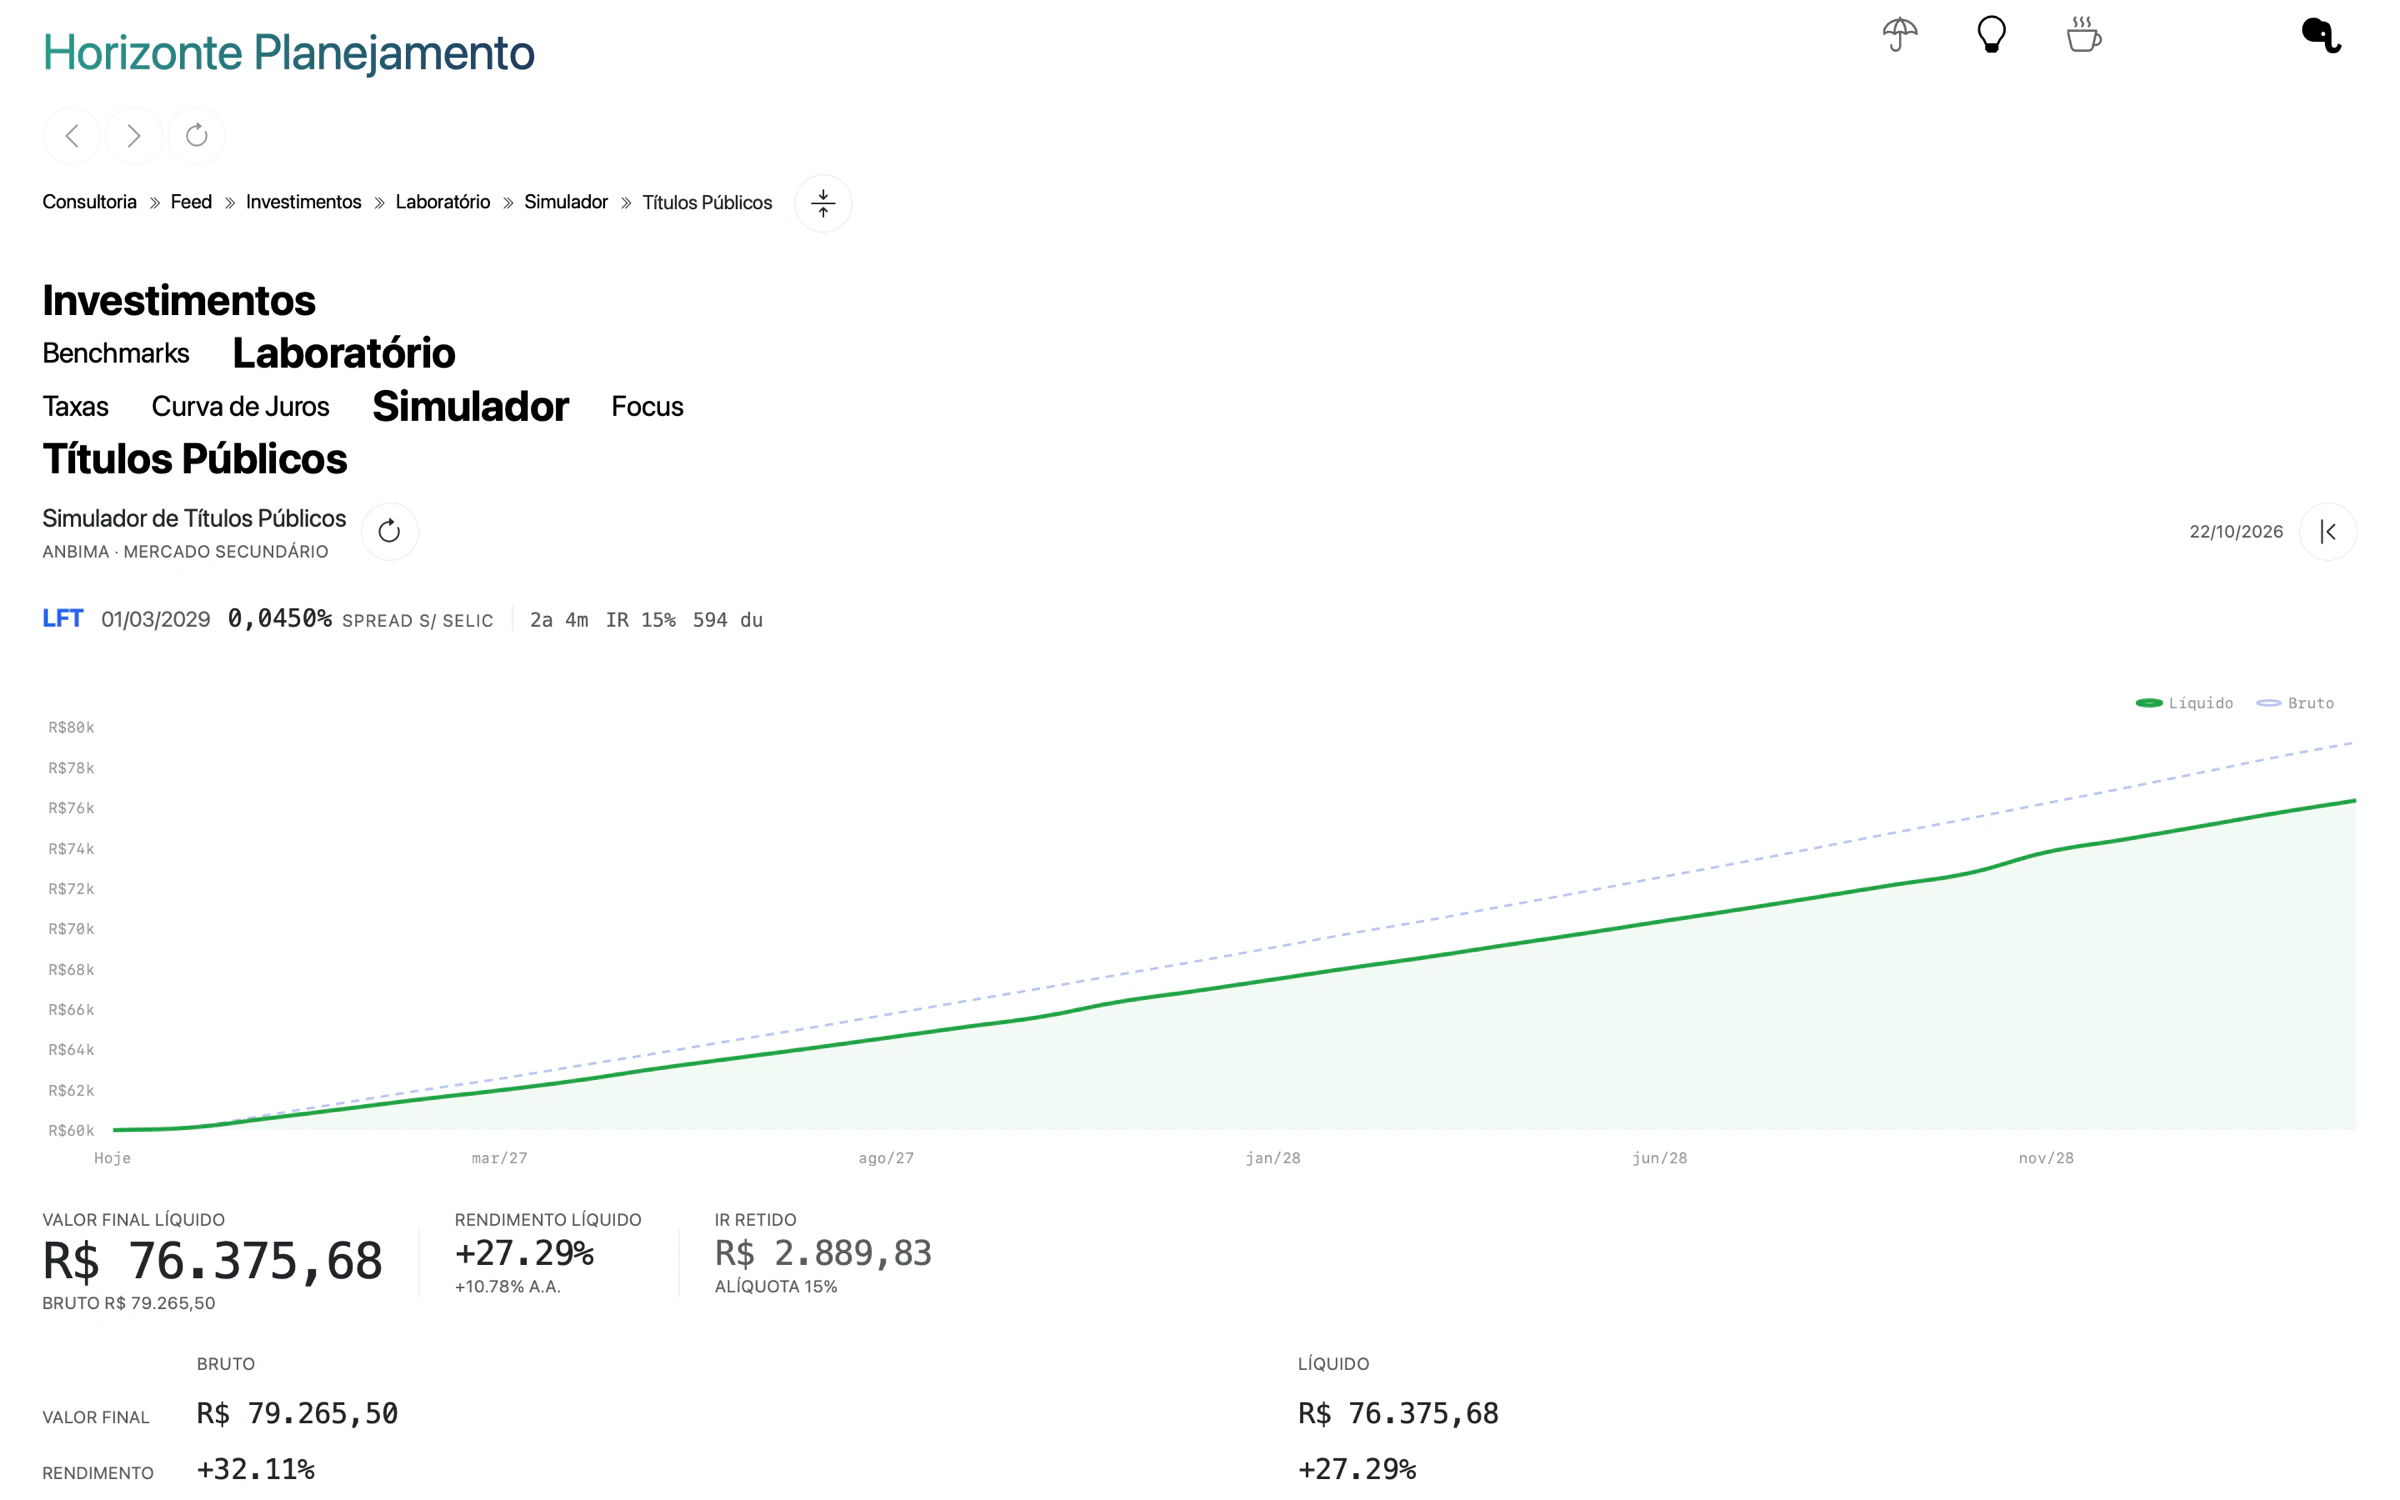Switch to the Benchmarks tab
2400x1500 pixels.
116,353
